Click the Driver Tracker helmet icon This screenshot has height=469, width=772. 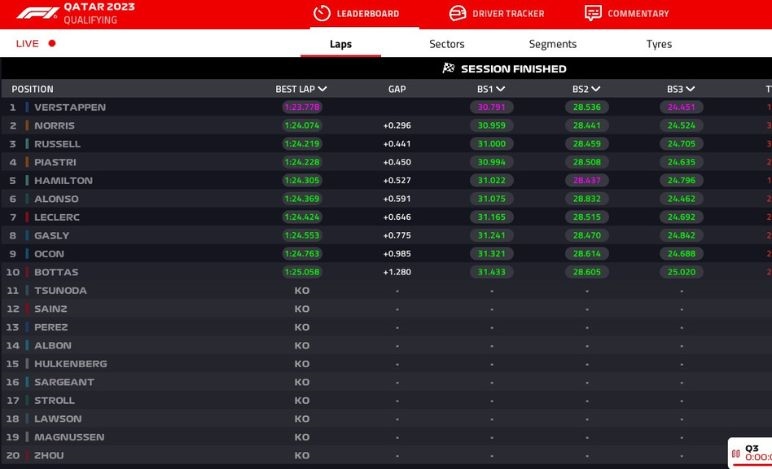pos(457,13)
